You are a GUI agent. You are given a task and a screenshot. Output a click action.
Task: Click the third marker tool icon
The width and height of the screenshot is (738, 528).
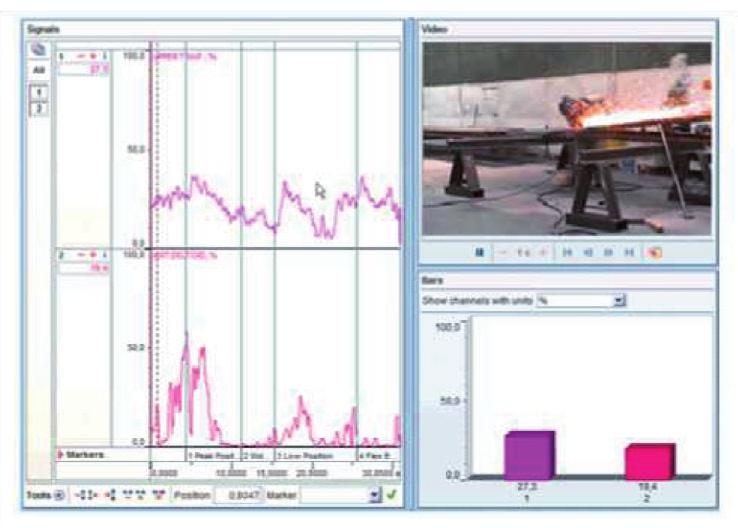click(110, 495)
